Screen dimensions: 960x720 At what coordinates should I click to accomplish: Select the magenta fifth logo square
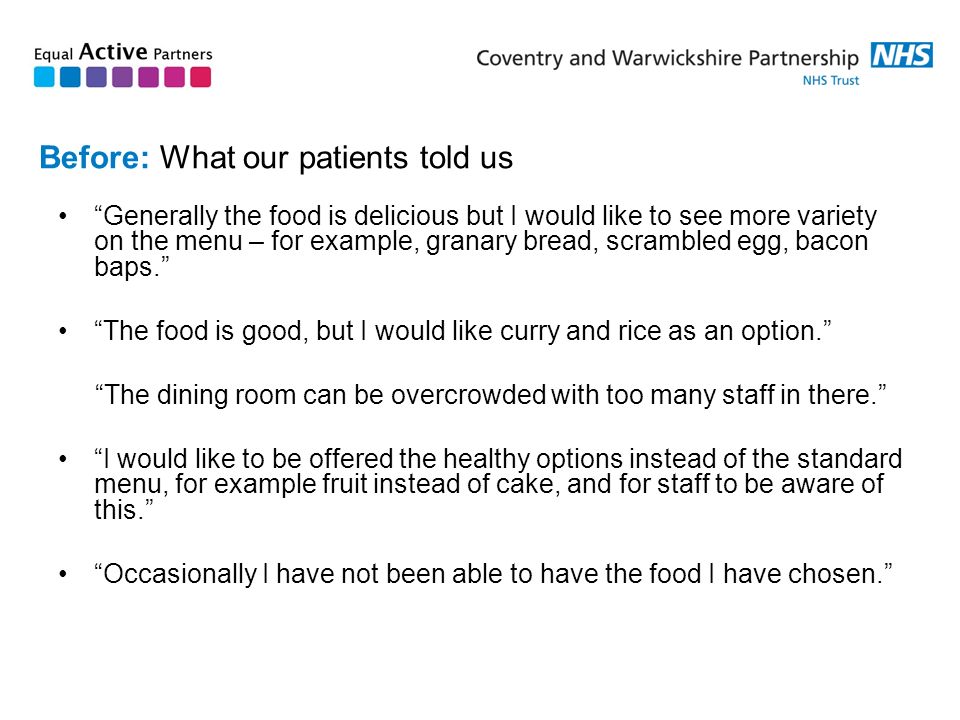click(149, 77)
